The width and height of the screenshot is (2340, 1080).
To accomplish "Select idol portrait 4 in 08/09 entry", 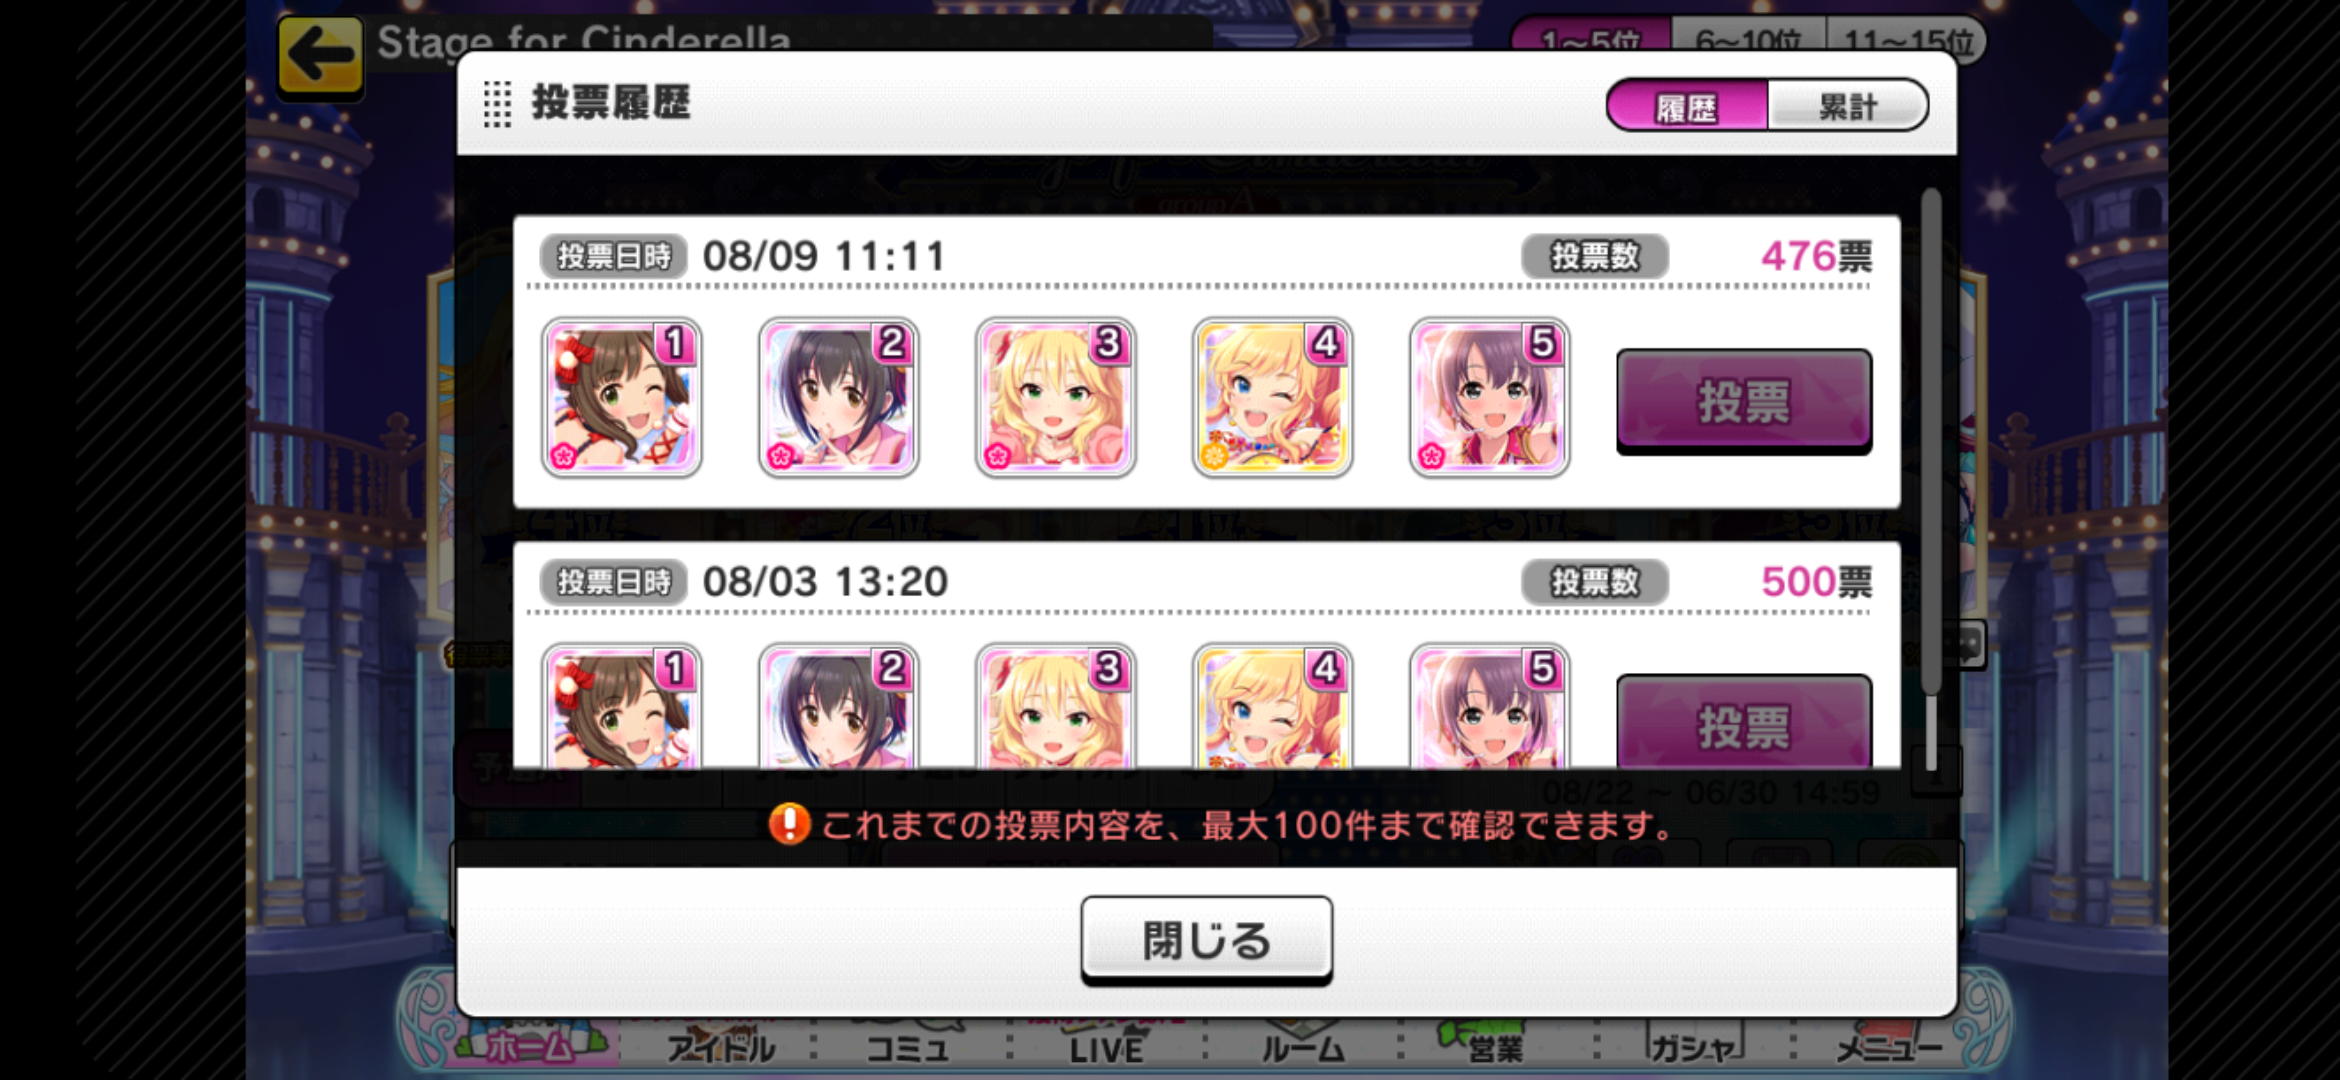I will point(1272,398).
